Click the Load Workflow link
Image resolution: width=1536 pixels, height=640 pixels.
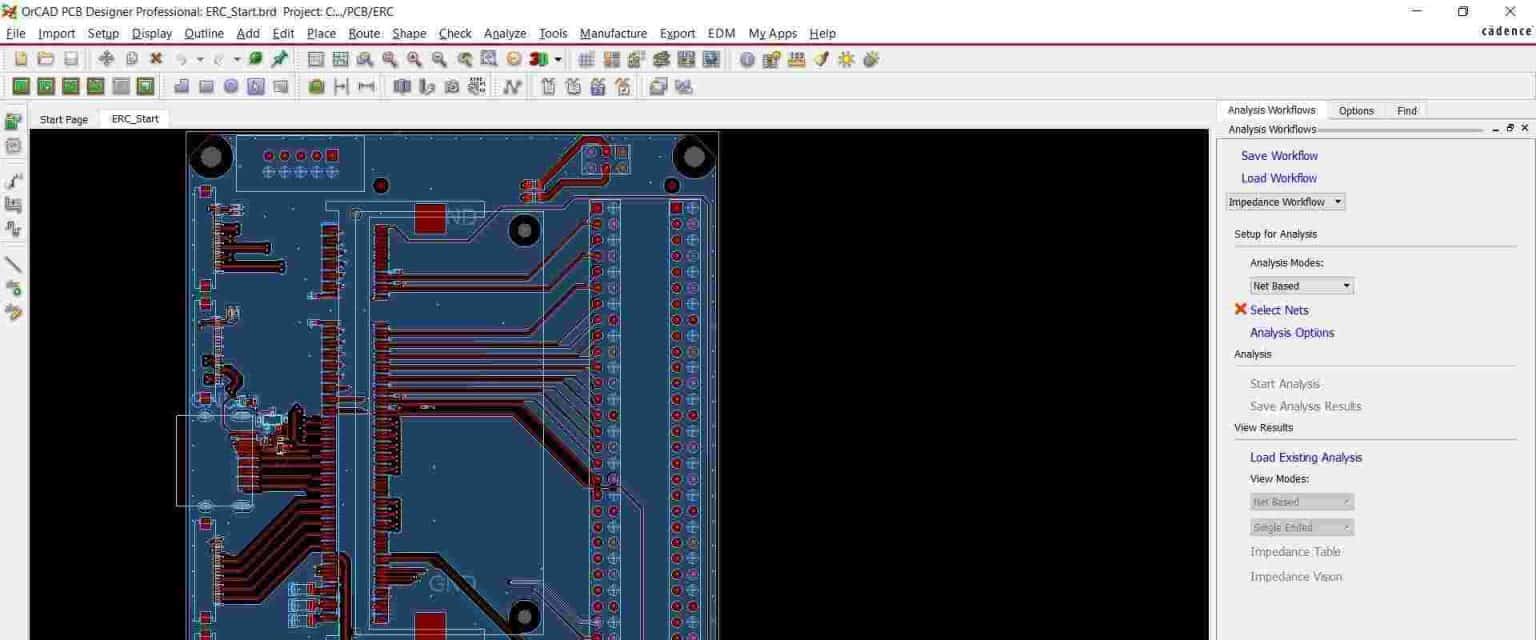[x=1278, y=177]
